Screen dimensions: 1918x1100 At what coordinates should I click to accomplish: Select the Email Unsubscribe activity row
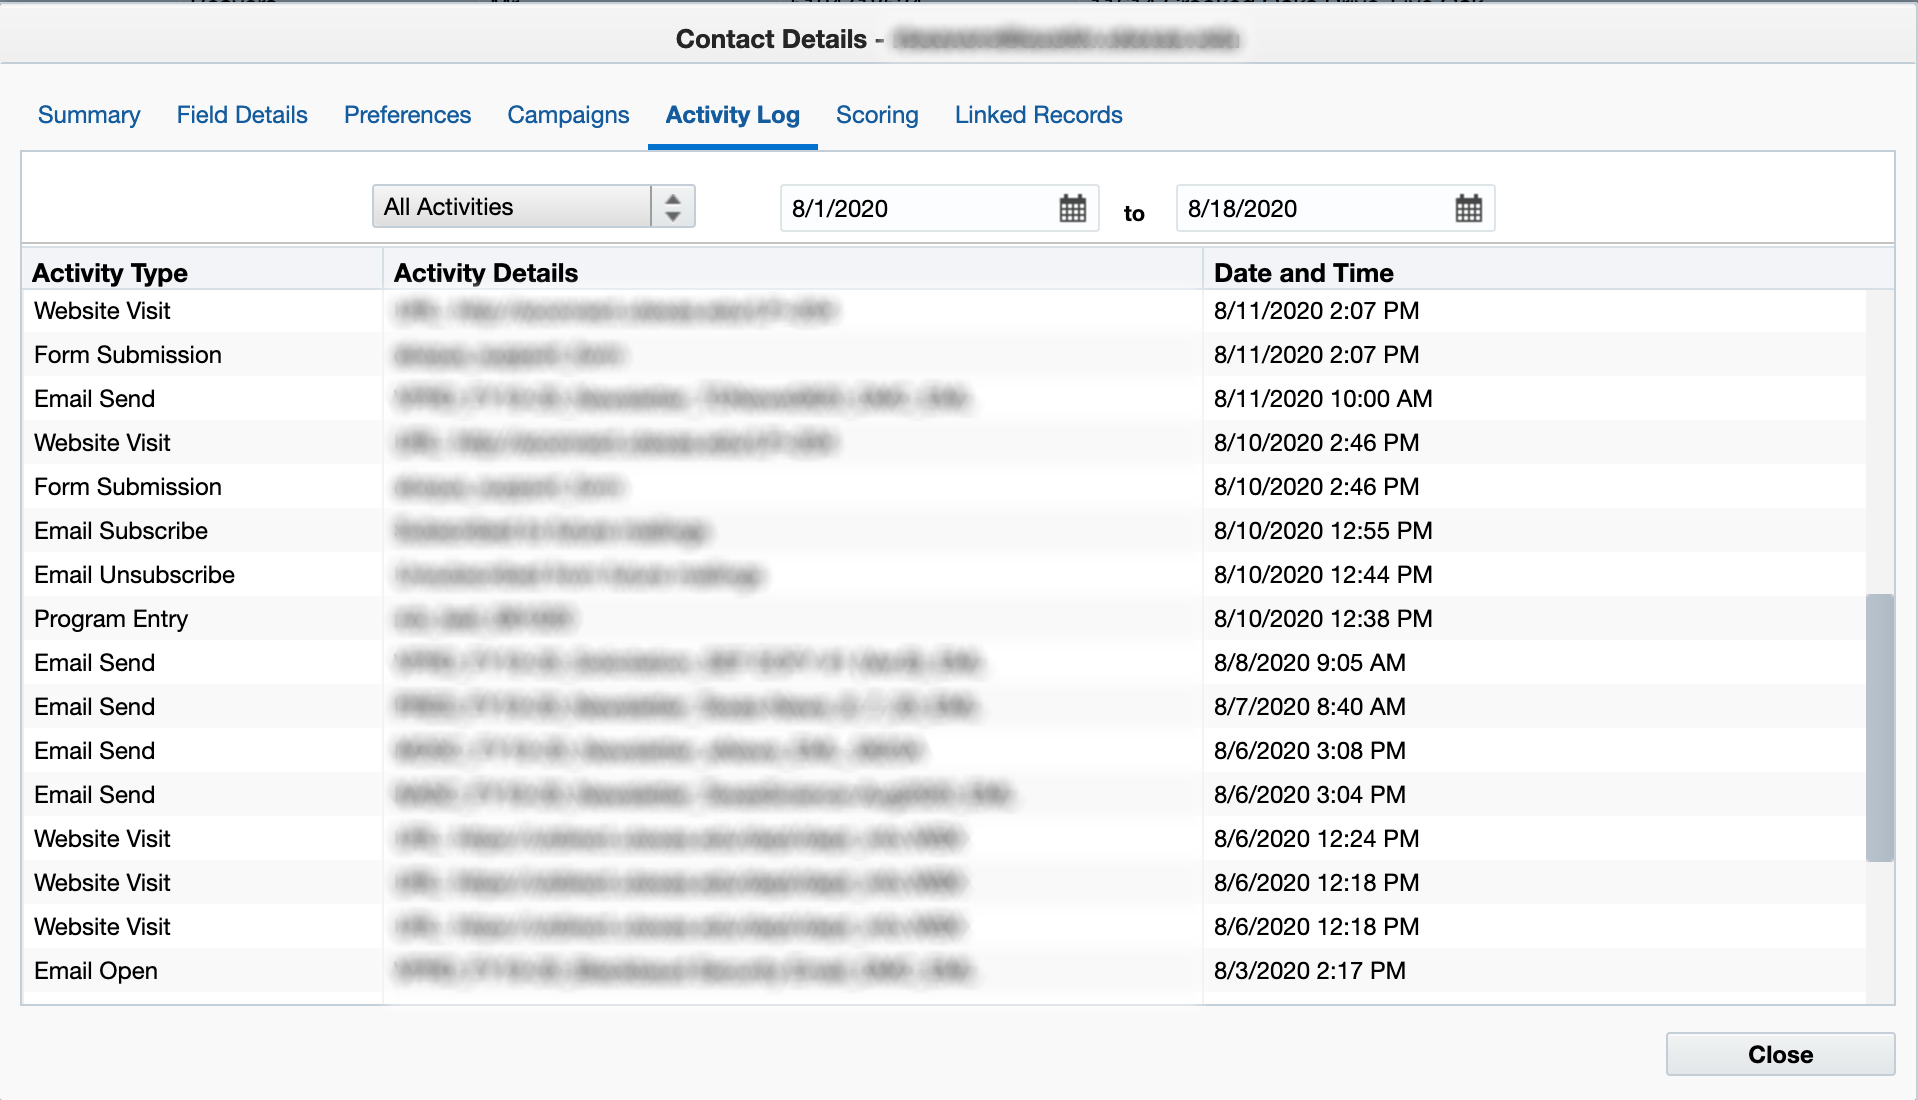400,574
